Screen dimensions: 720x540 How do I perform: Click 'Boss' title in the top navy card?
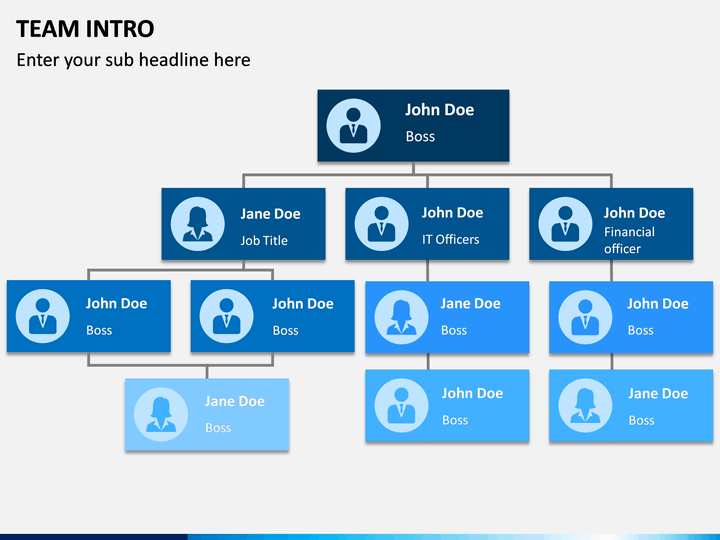pos(420,136)
